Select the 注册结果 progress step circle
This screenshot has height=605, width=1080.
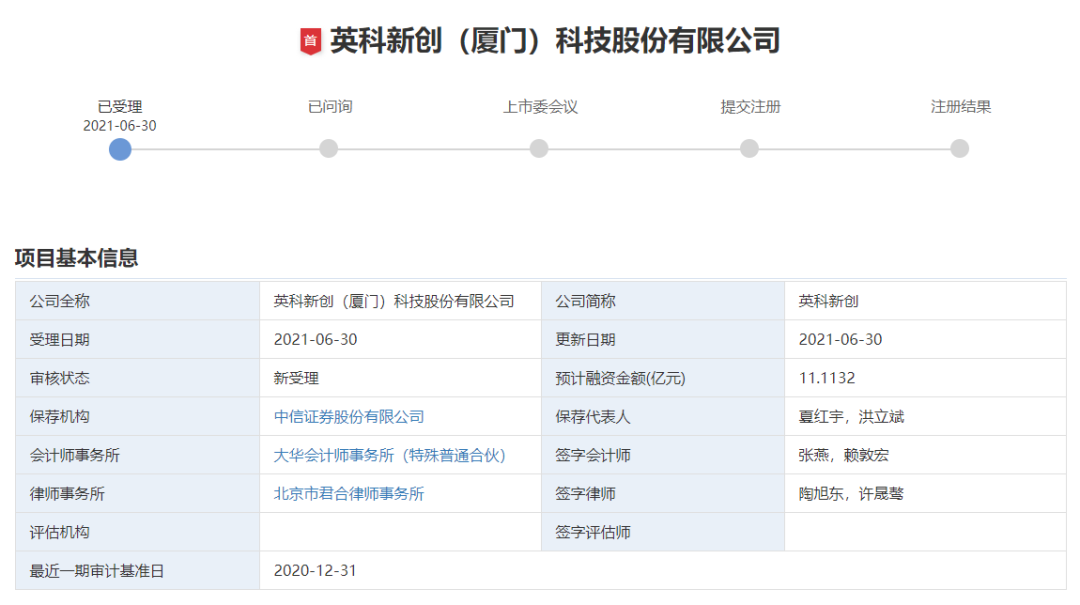click(959, 149)
